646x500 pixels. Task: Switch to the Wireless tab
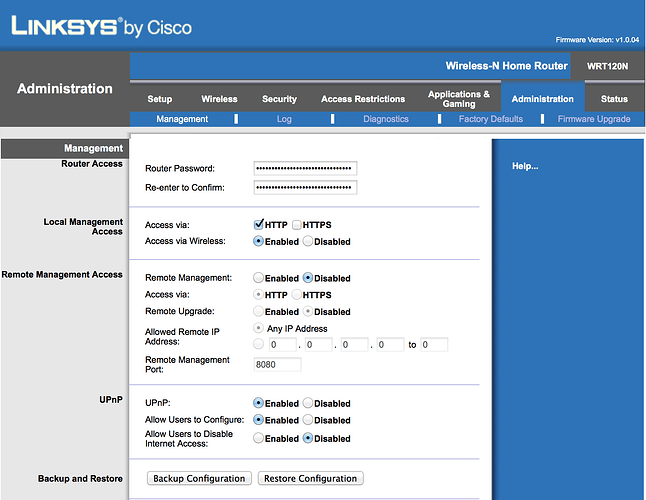(219, 99)
